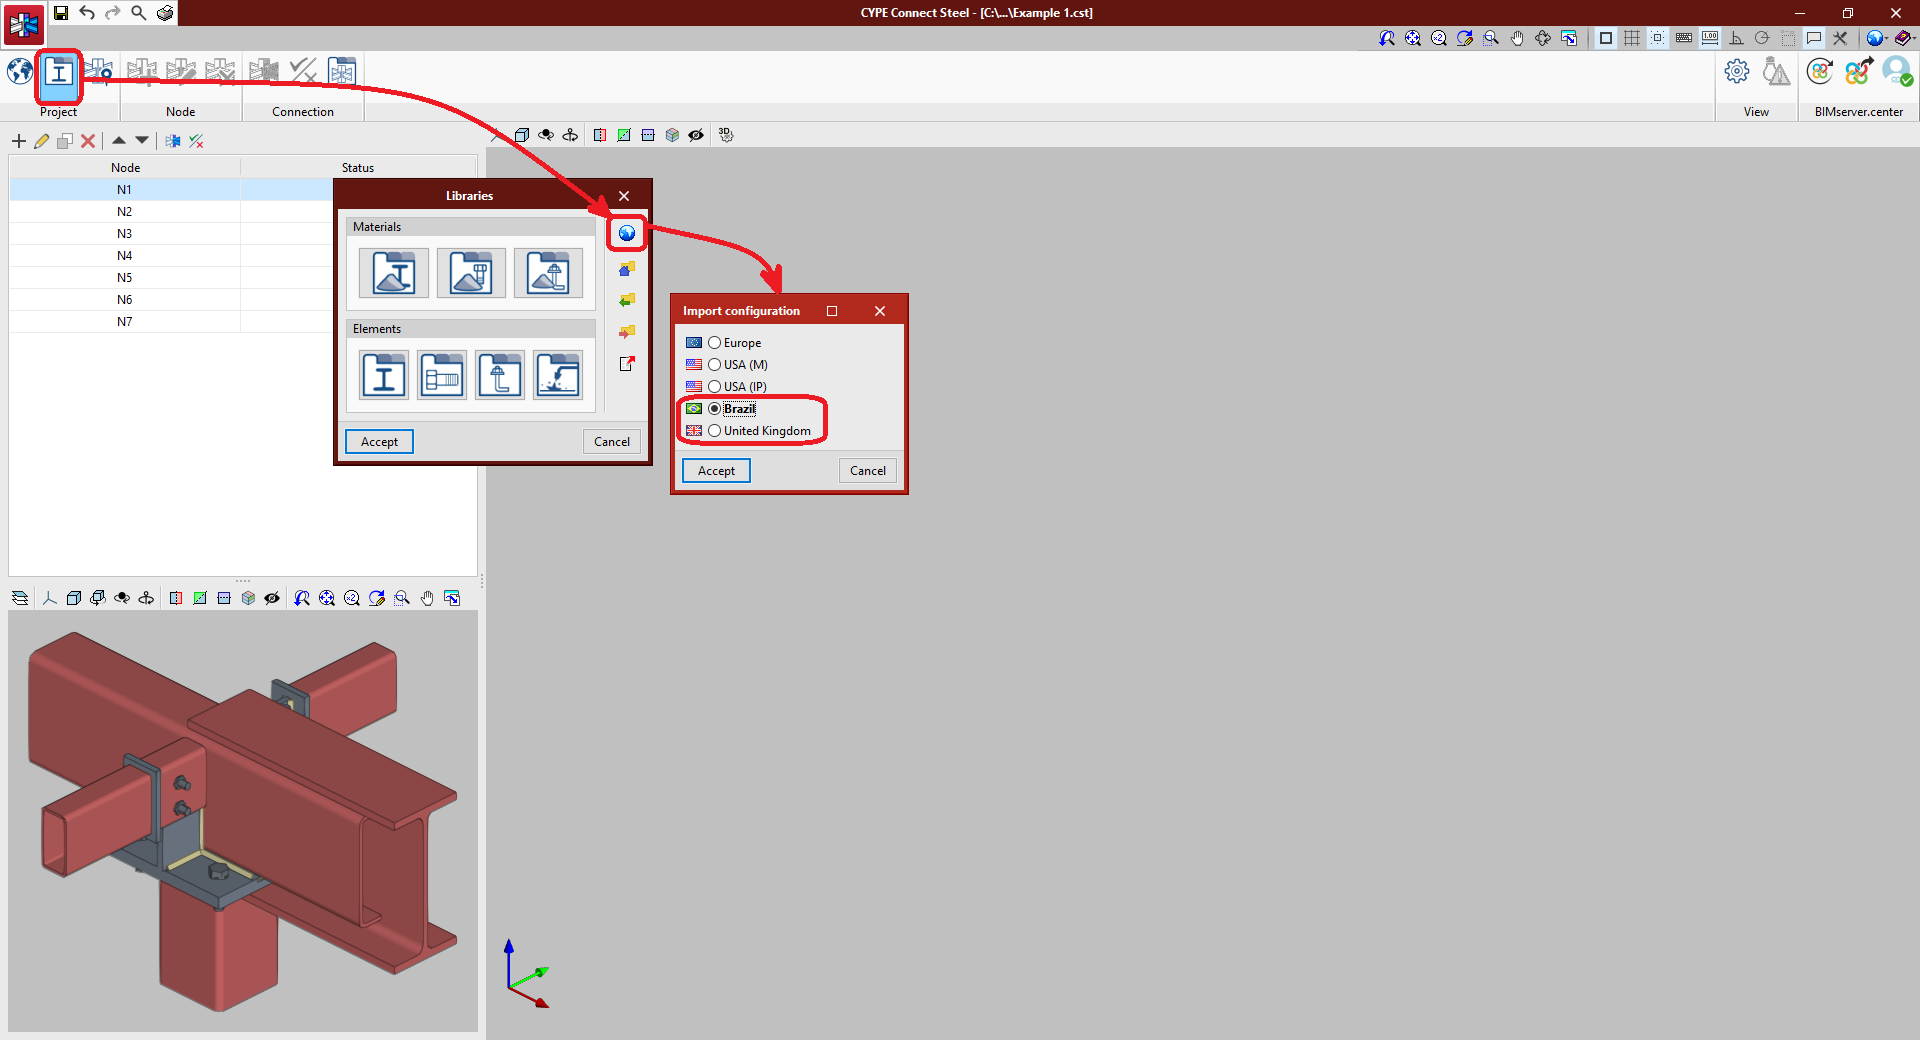This screenshot has width=1920, height=1040.
Task: Open steel profiles material library icon
Action: [394, 273]
